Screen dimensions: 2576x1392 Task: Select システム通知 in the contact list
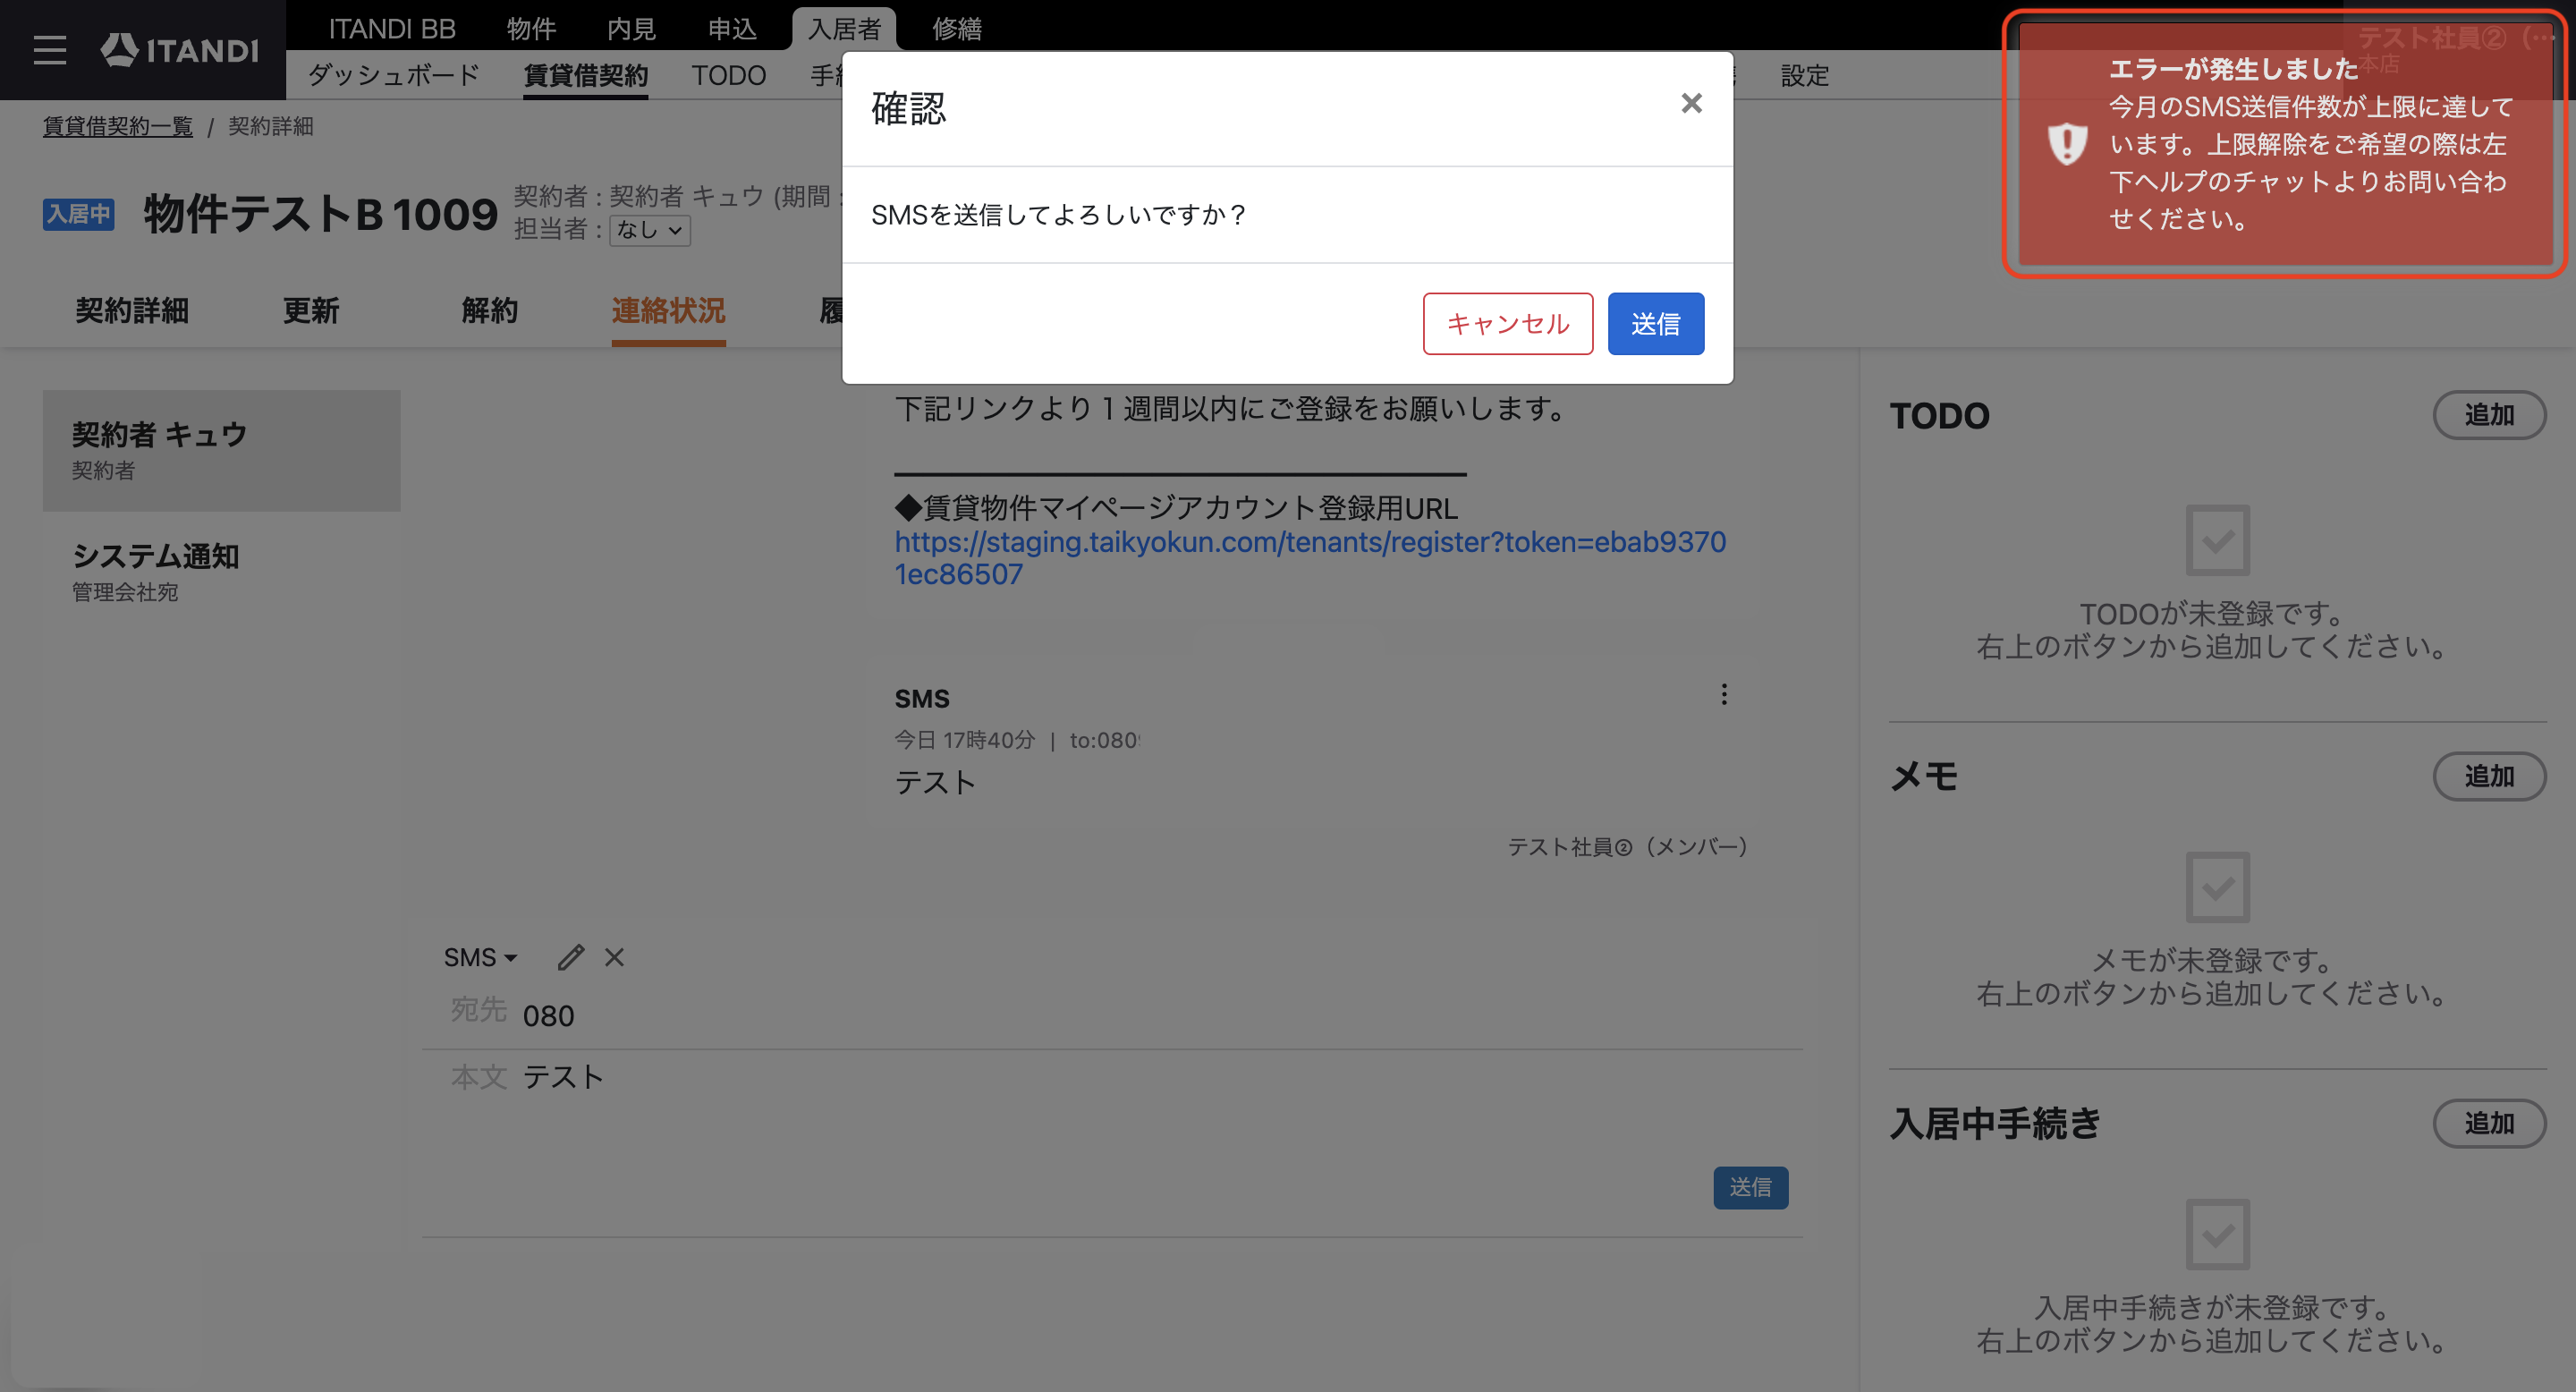(x=222, y=573)
